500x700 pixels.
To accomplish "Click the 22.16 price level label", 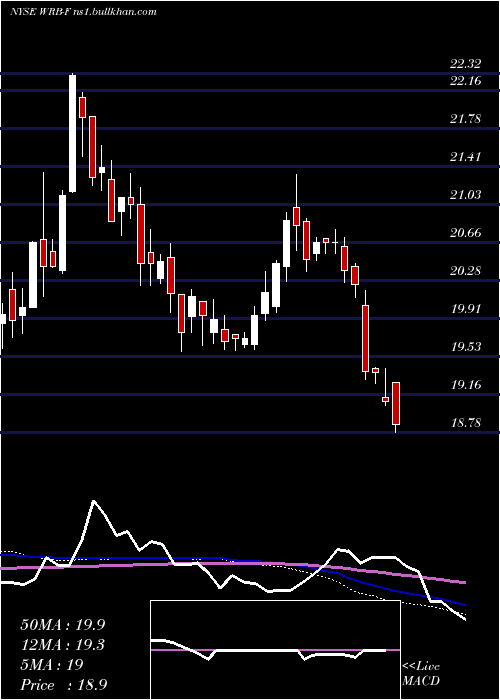I will click(x=465, y=81).
